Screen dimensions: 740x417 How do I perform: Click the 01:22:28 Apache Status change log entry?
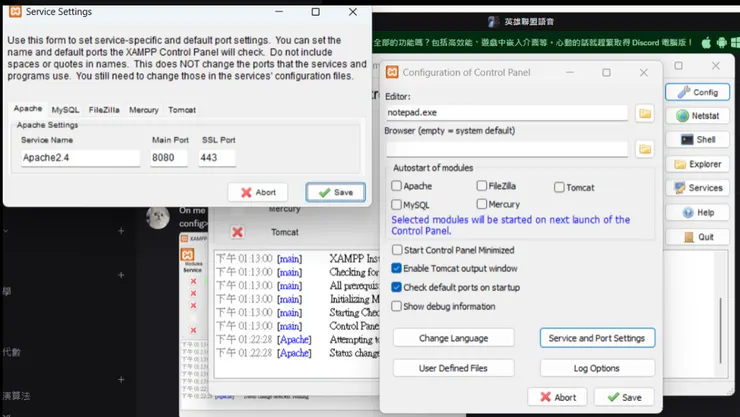click(x=297, y=353)
